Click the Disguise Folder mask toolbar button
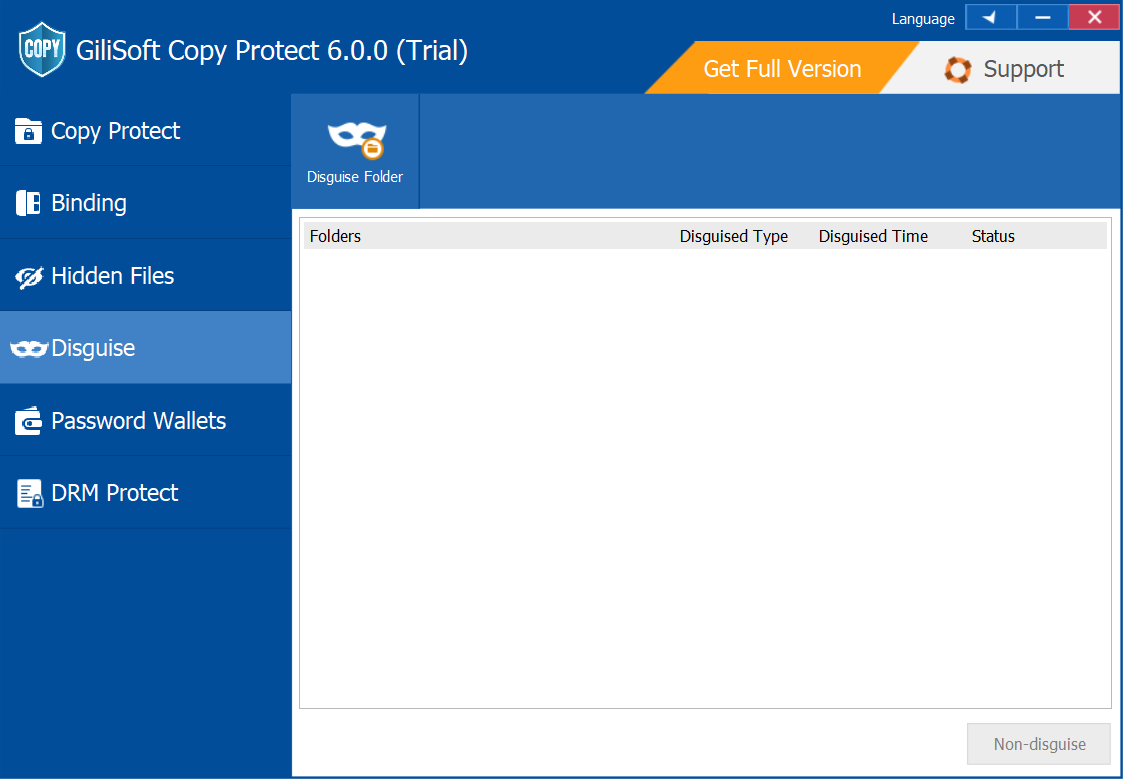The height and width of the screenshot is (779, 1123). pyautogui.click(x=355, y=152)
